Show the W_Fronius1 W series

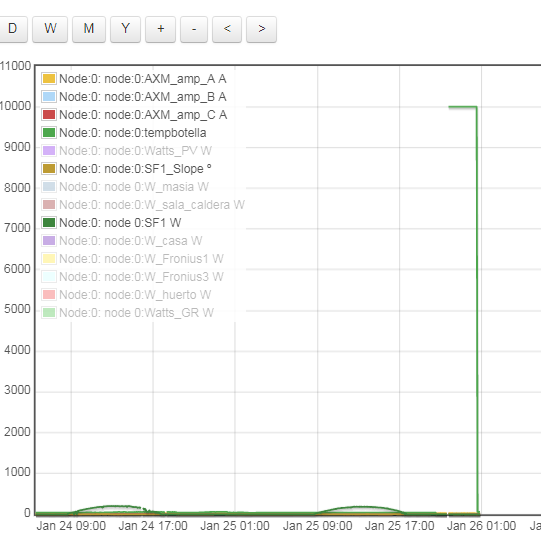click(141, 259)
